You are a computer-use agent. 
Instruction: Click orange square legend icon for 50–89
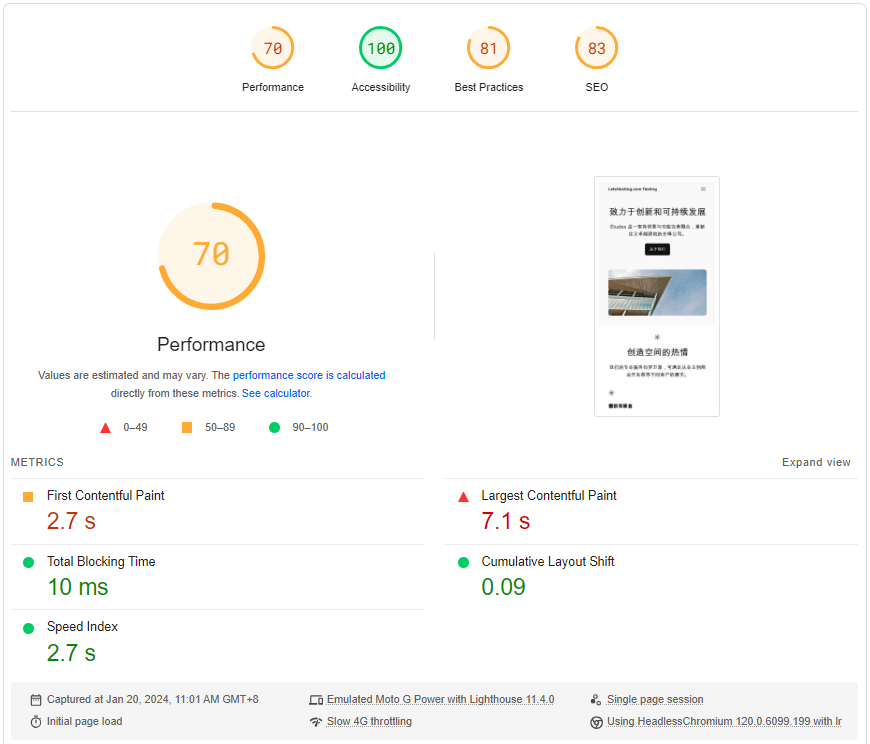click(187, 427)
